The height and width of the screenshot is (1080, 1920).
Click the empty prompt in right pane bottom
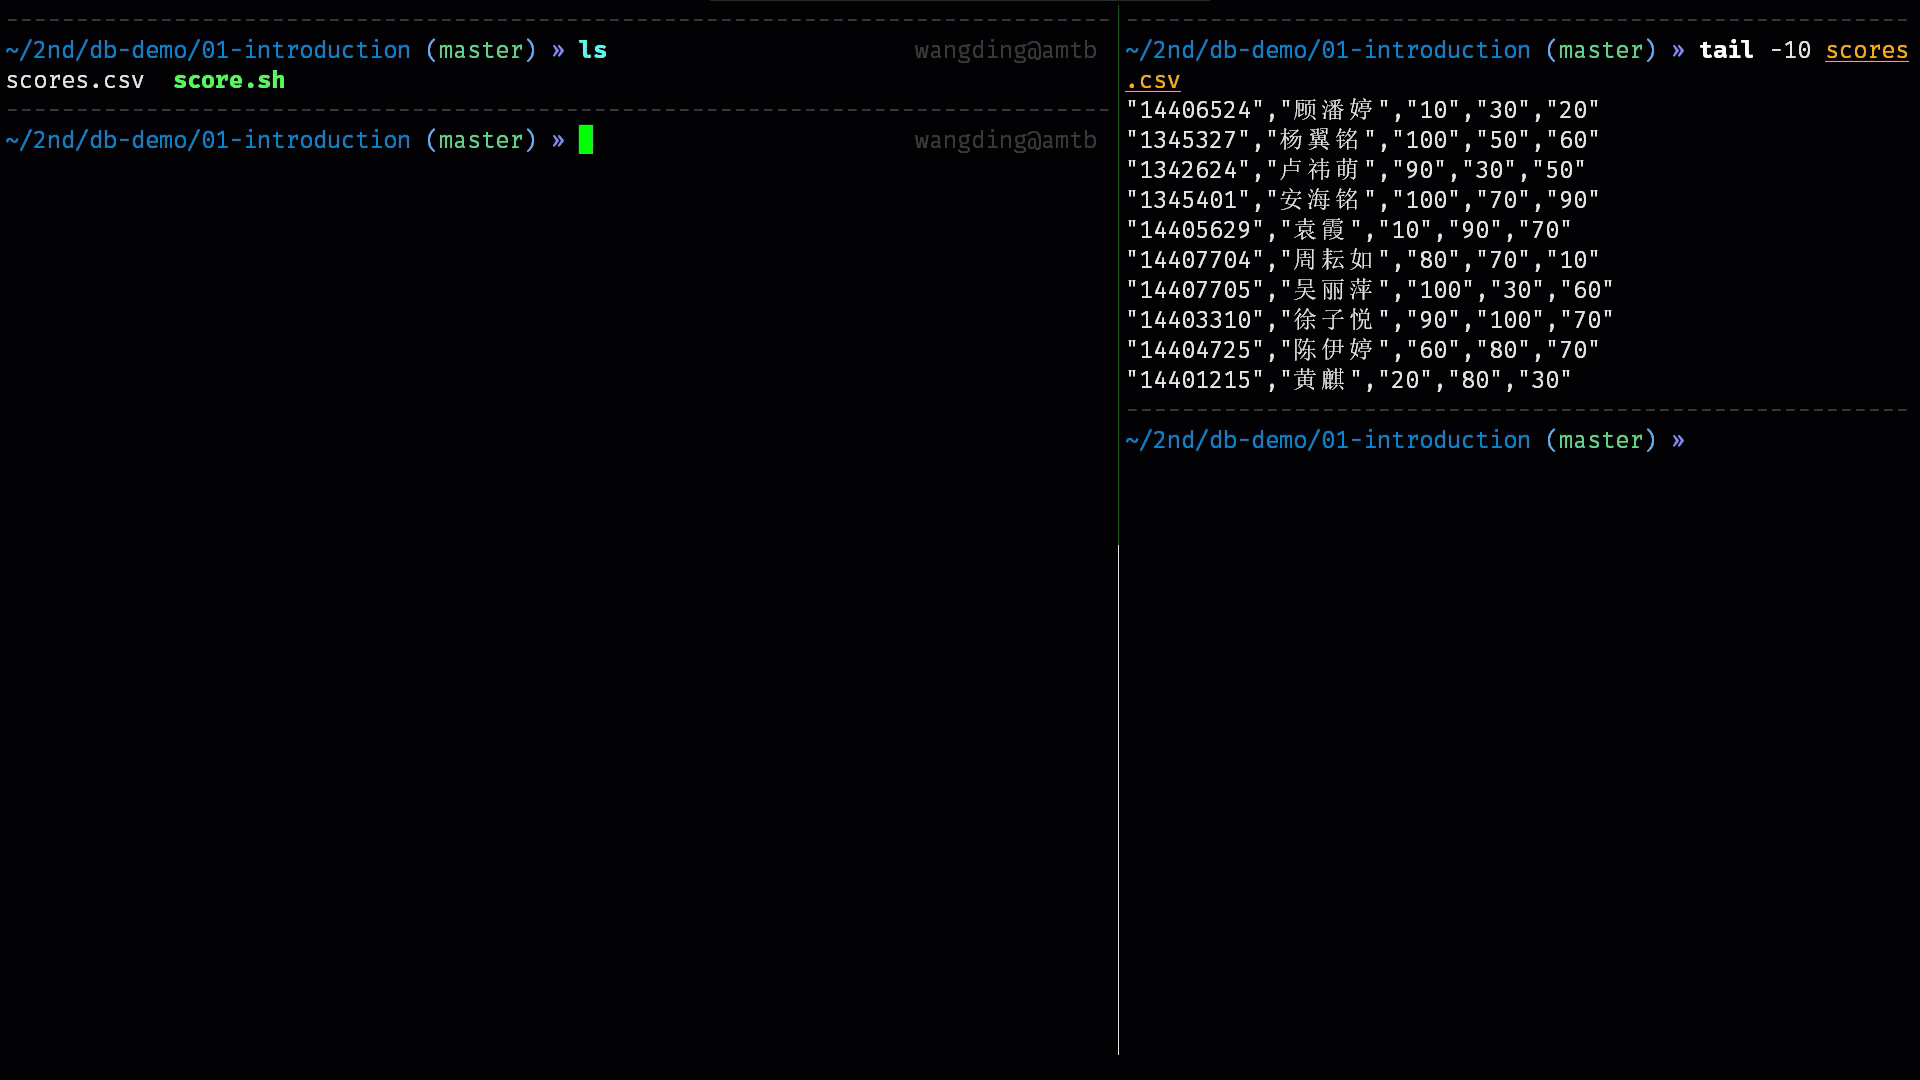pyautogui.click(x=1404, y=440)
